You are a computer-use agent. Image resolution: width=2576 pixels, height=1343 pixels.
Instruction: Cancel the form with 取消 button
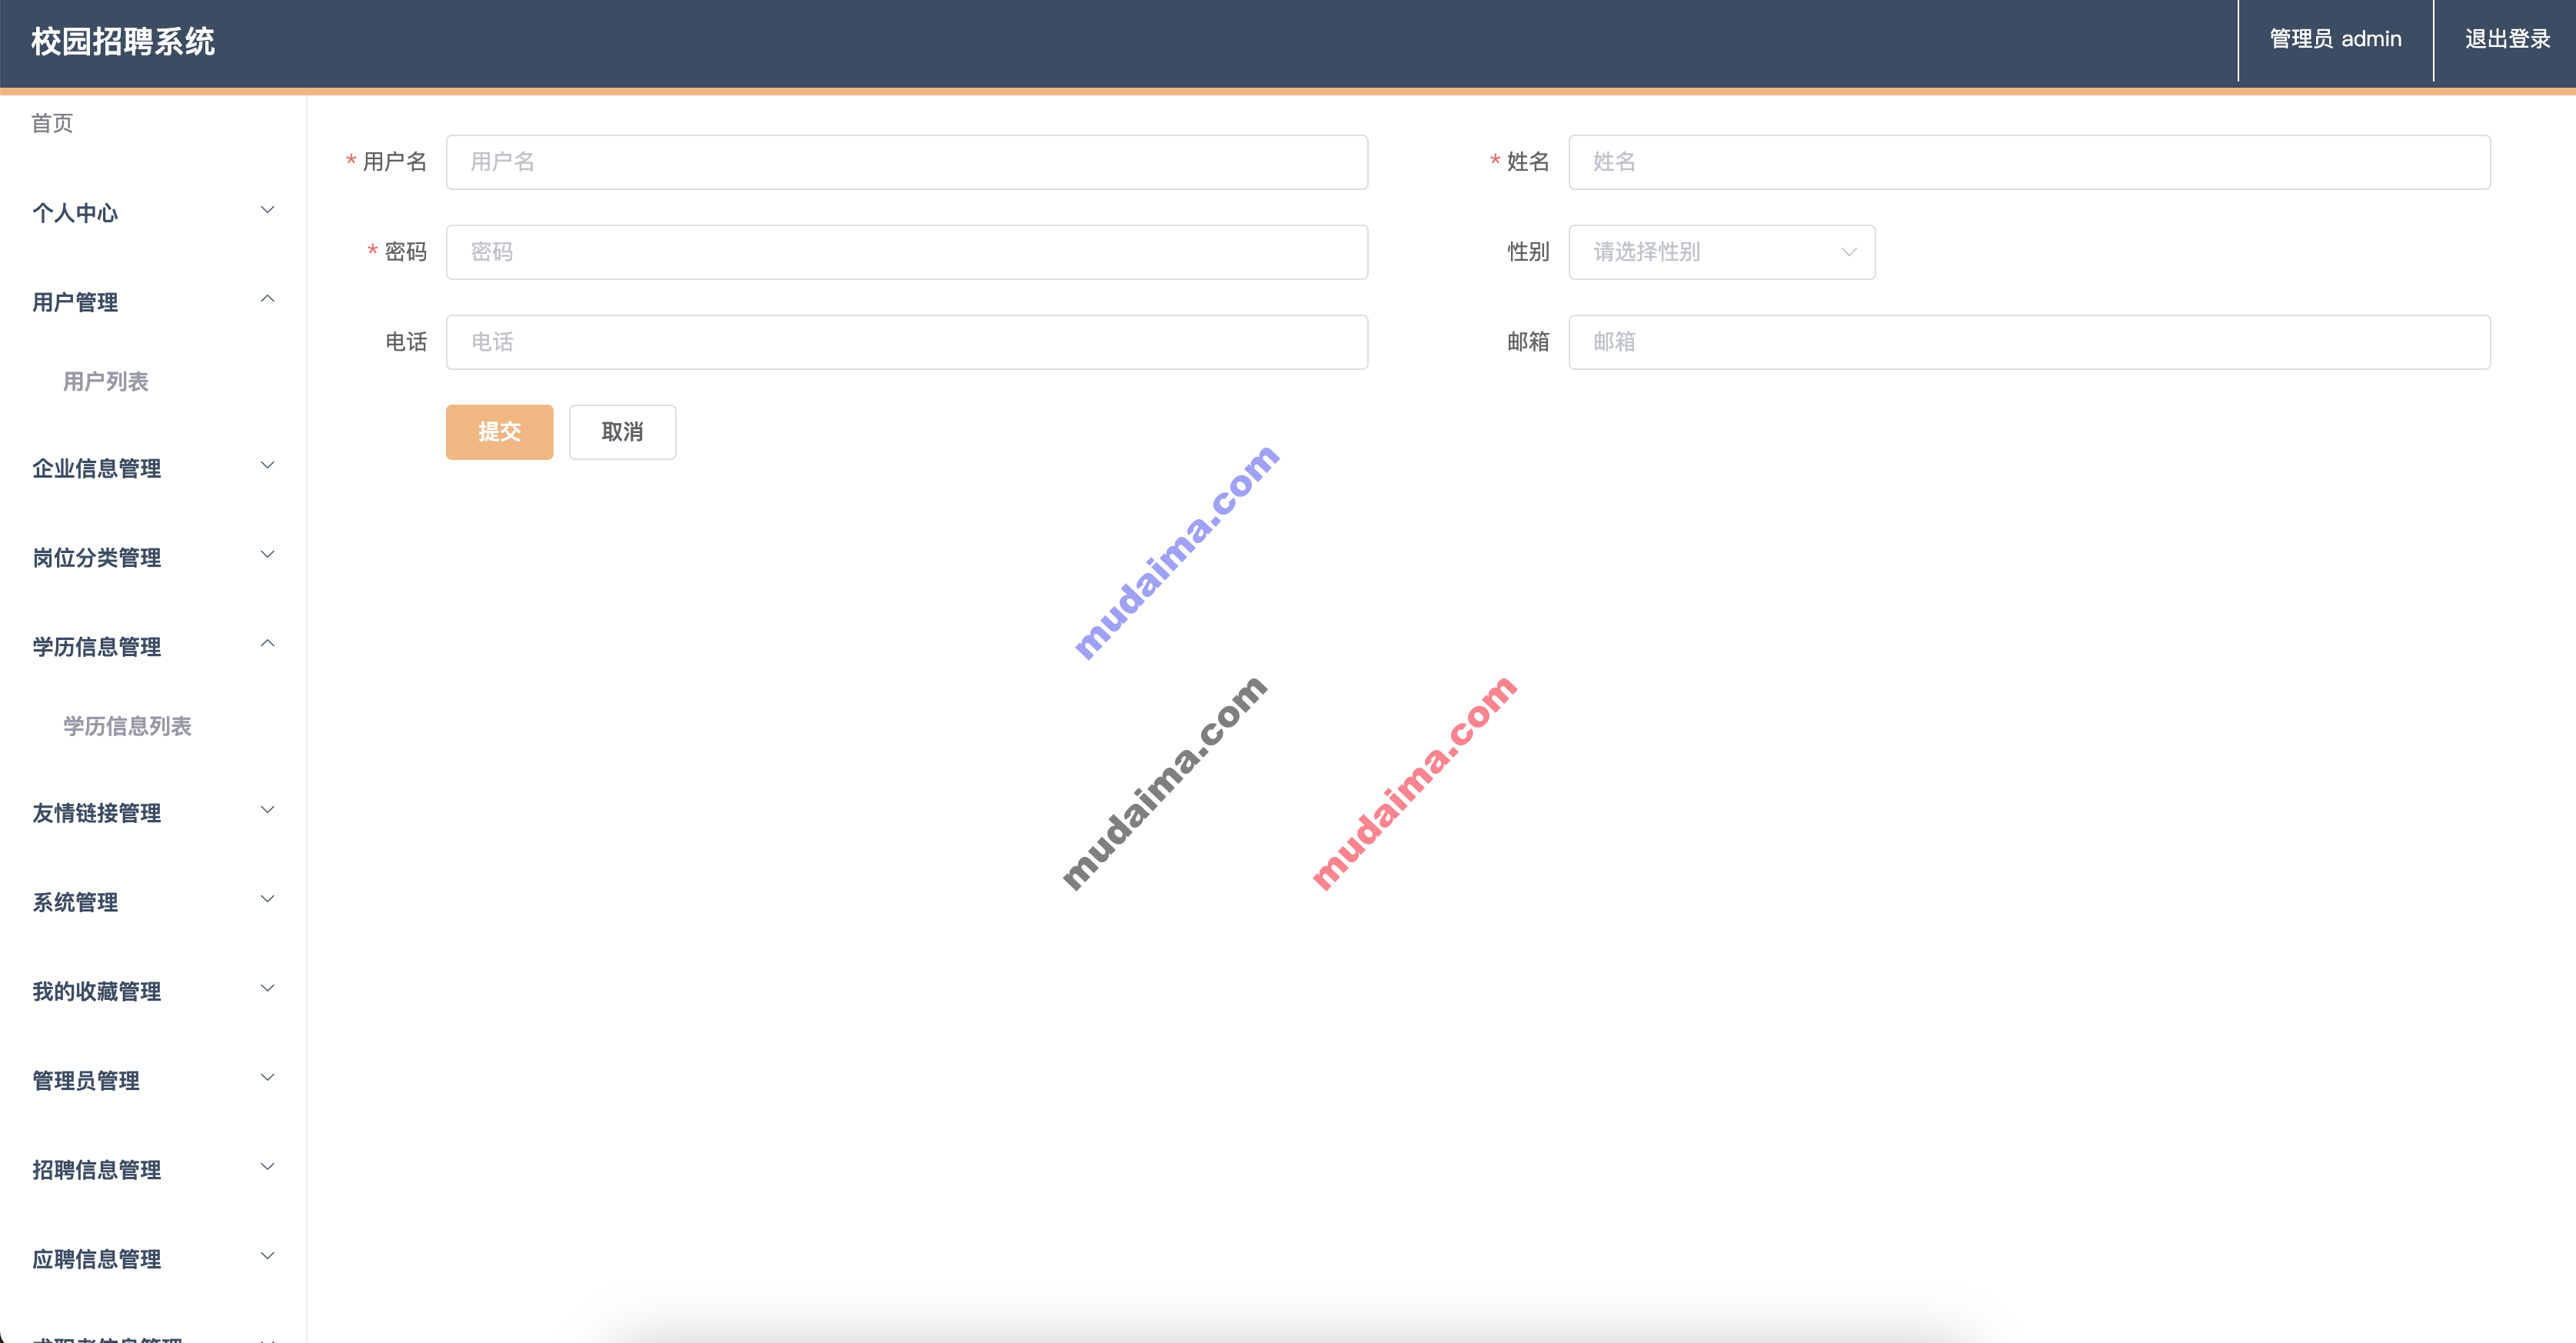[622, 432]
